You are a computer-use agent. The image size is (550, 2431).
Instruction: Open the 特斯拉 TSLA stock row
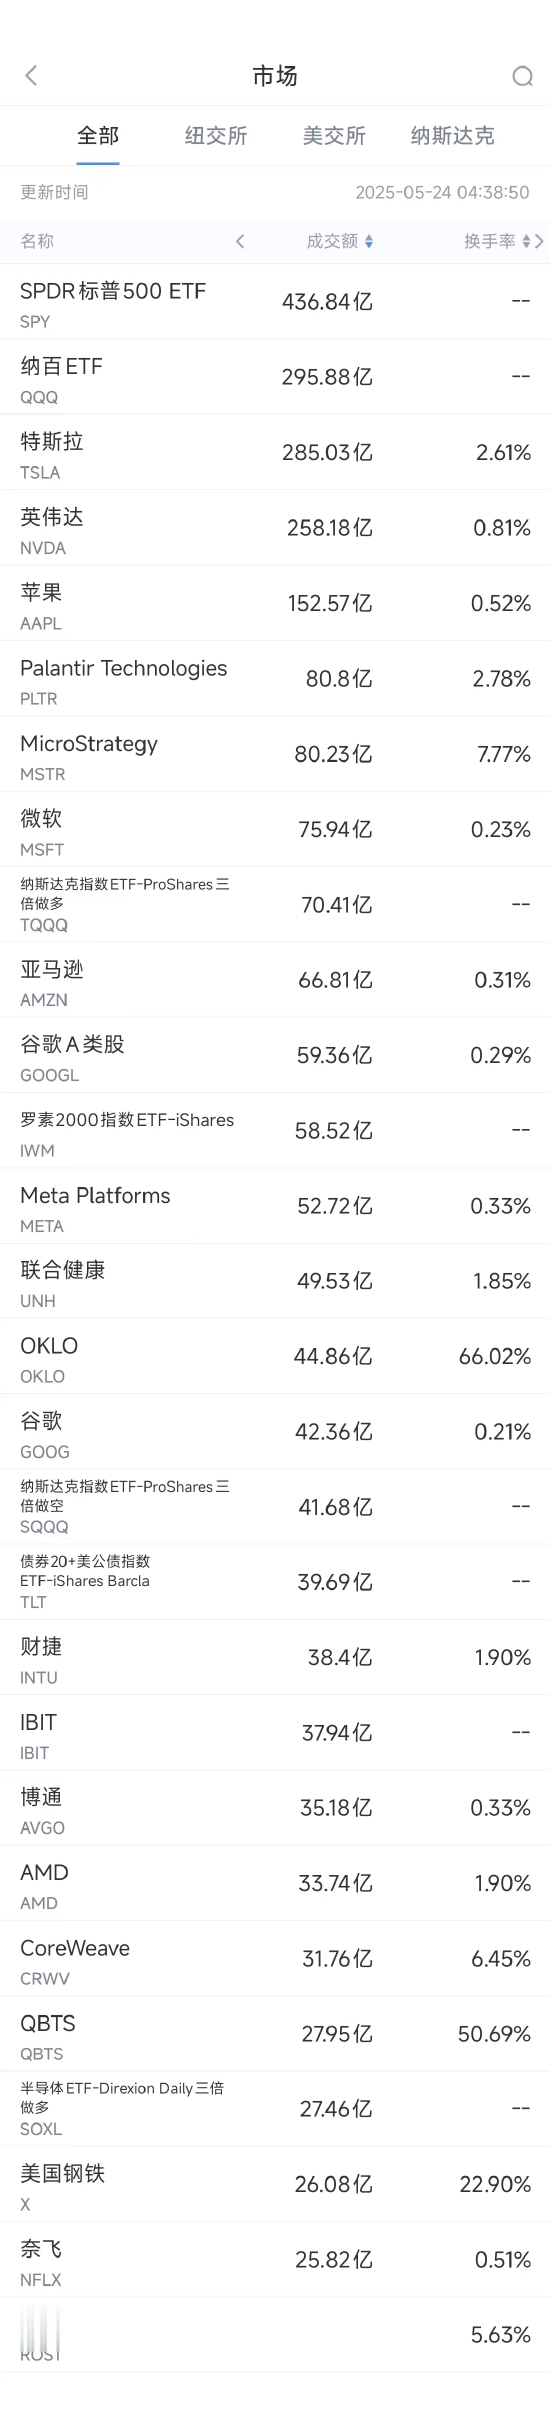click(x=275, y=453)
